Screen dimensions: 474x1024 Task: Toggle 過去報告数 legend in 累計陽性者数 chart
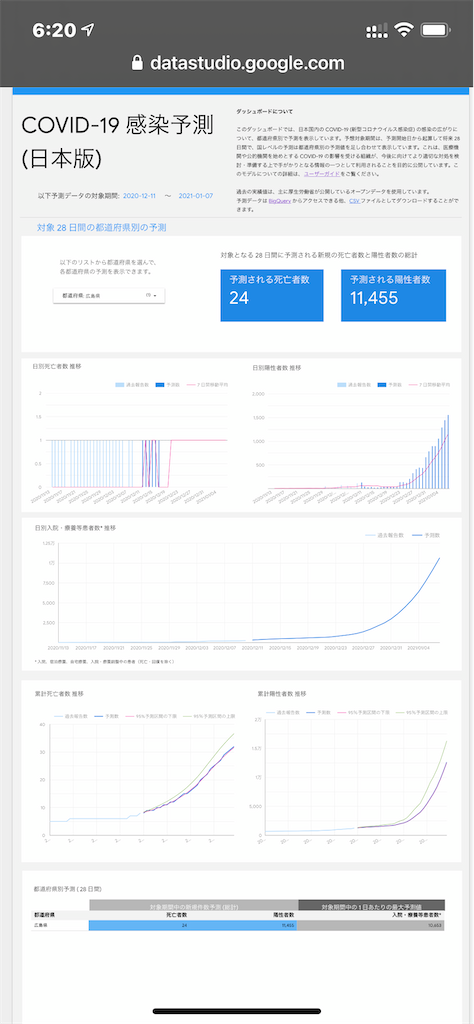pyautogui.click(x=284, y=711)
